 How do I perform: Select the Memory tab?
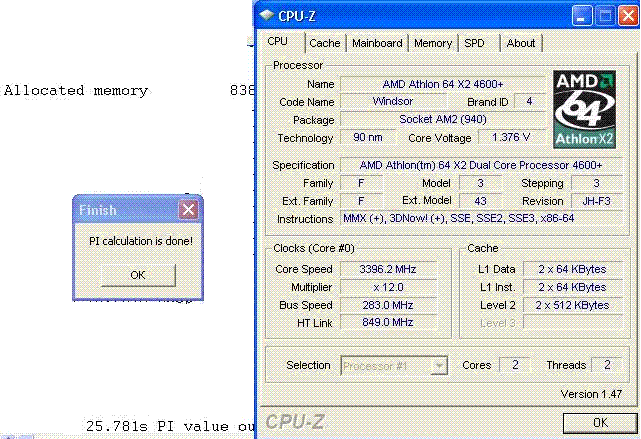point(433,43)
